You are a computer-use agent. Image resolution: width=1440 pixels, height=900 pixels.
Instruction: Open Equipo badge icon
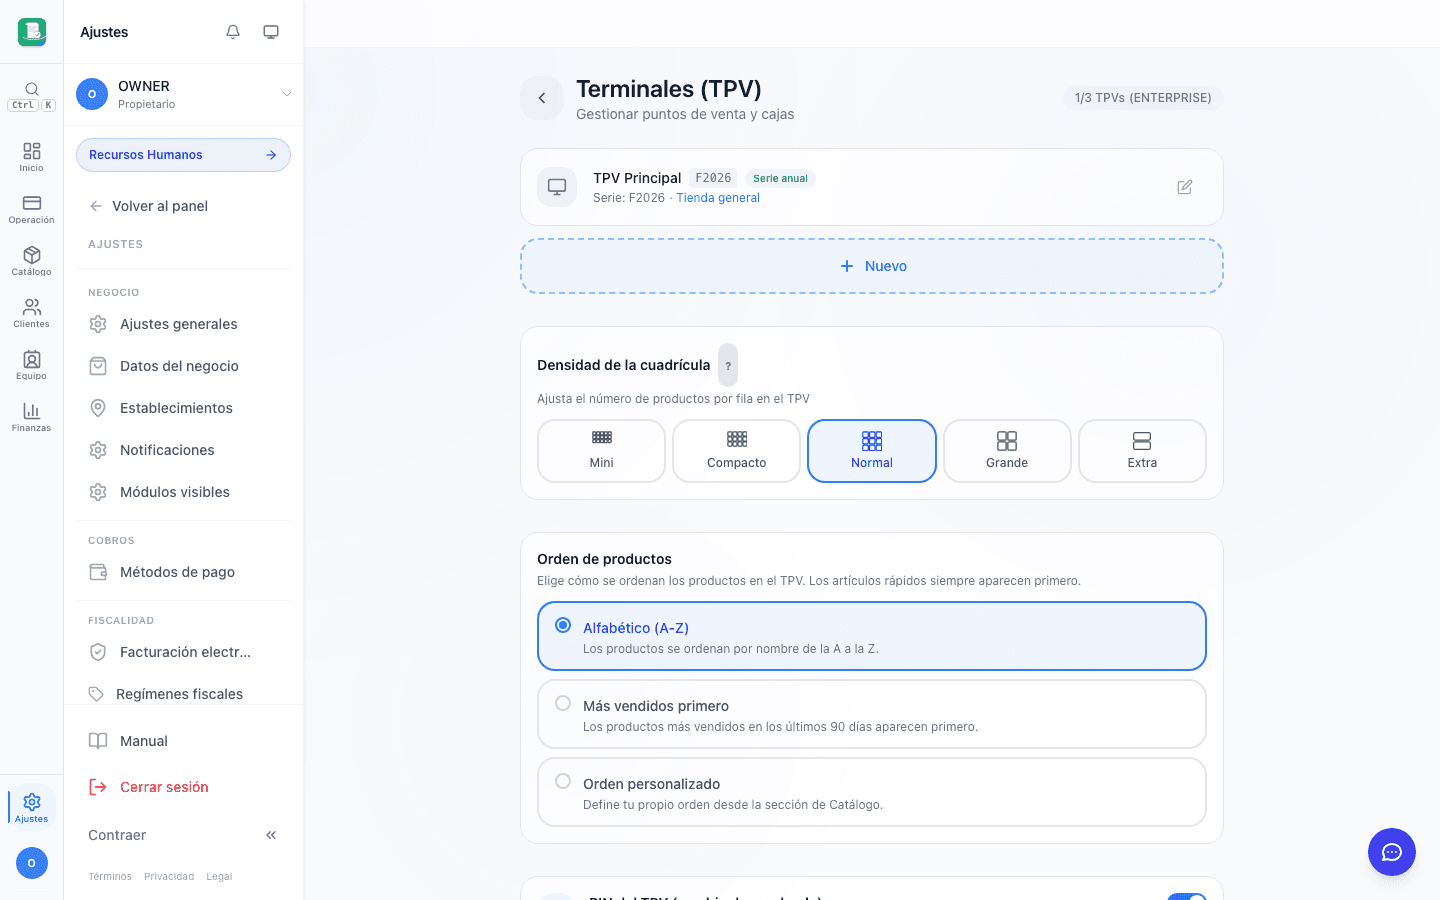(x=32, y=364)
